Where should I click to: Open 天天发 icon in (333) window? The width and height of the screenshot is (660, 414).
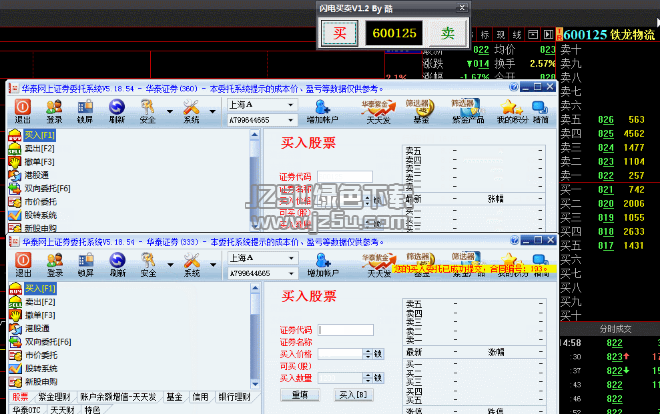379,264
